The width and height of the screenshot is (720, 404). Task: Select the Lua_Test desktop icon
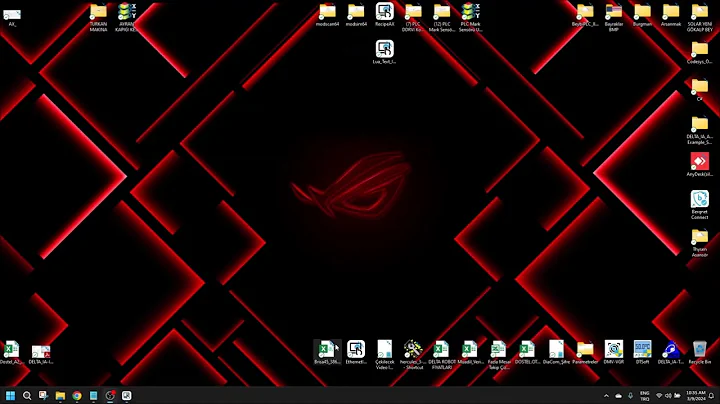pos(384,49)
